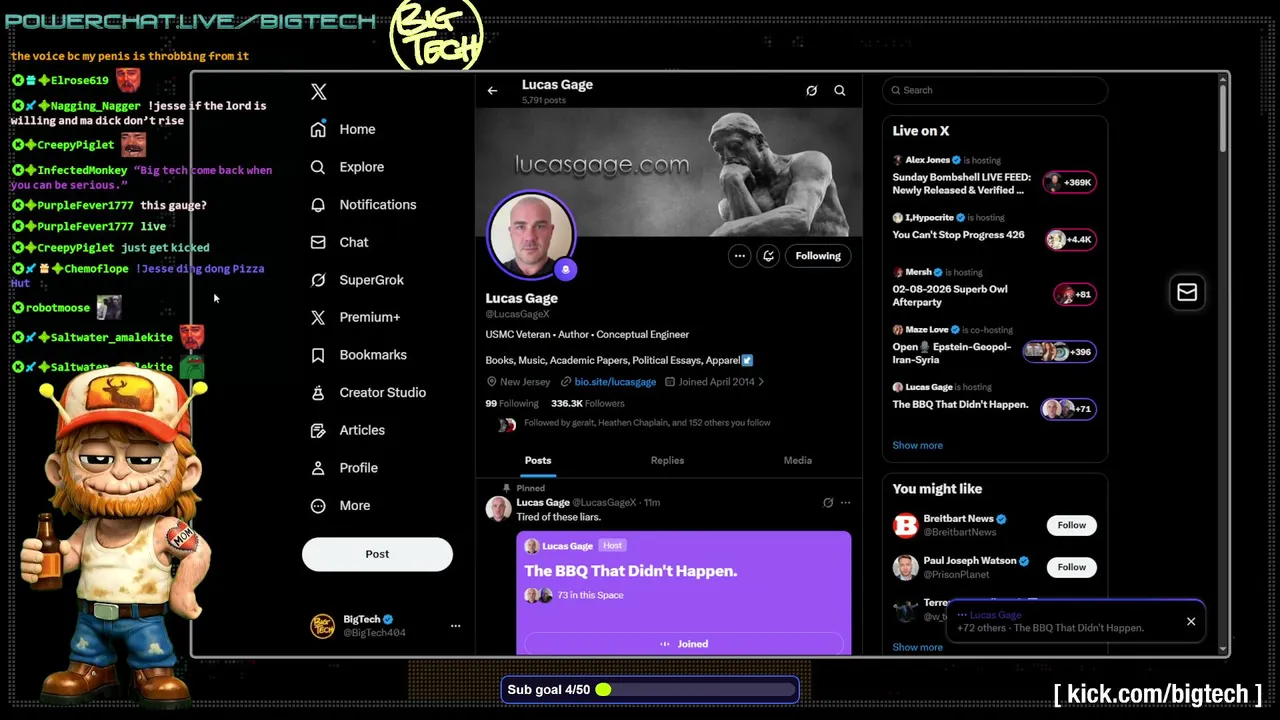Screen dimensions: 1280x720
Task: Open BigTech account menu dots
Action: pos(455,626)
